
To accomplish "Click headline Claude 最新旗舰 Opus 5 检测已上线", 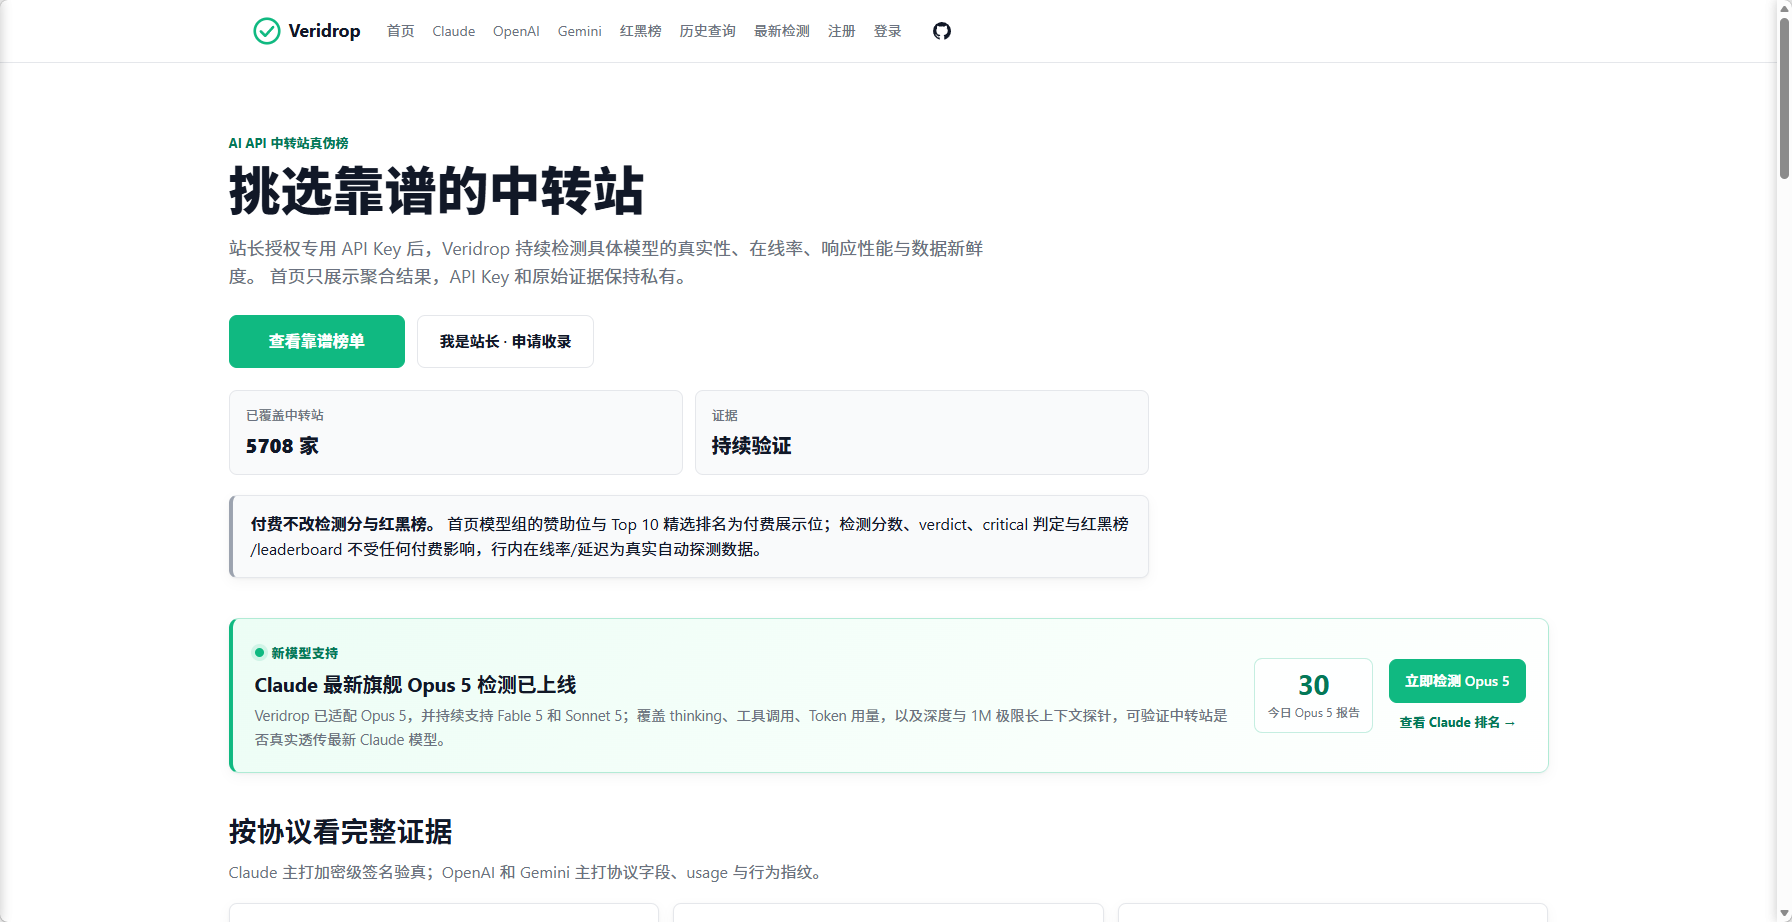I will click(416, 685).
